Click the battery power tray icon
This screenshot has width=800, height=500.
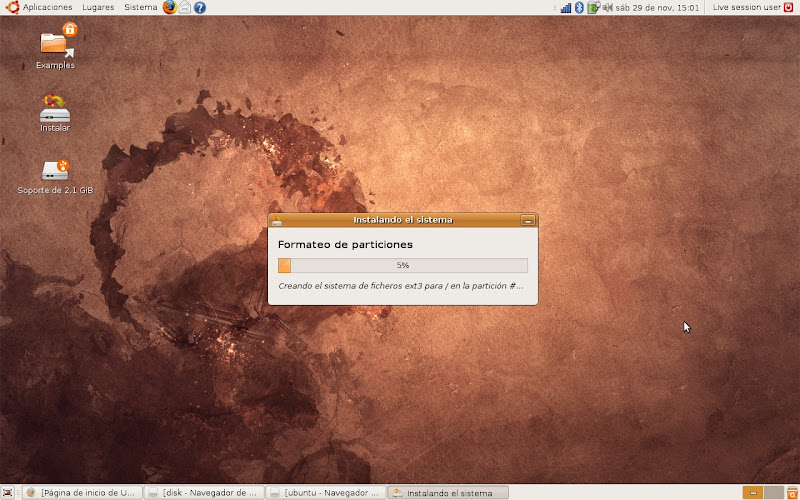(592, 7)
